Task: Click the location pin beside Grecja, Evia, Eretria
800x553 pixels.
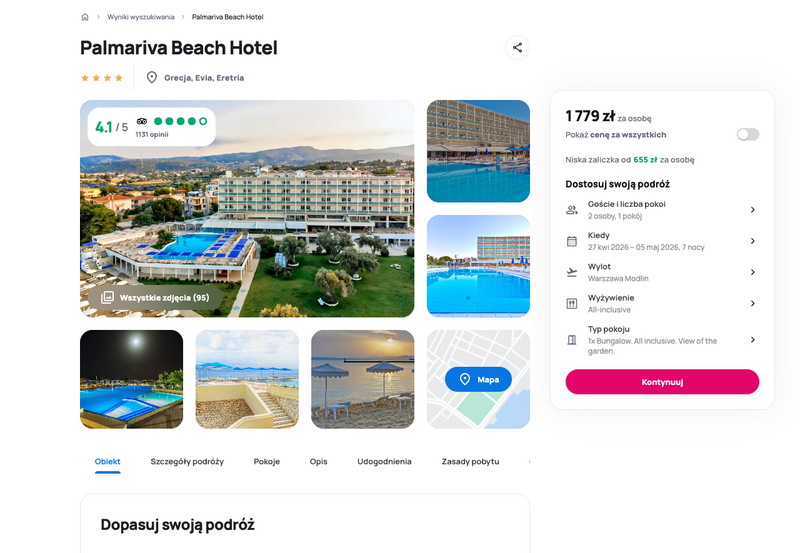Action: pos(152,78)
